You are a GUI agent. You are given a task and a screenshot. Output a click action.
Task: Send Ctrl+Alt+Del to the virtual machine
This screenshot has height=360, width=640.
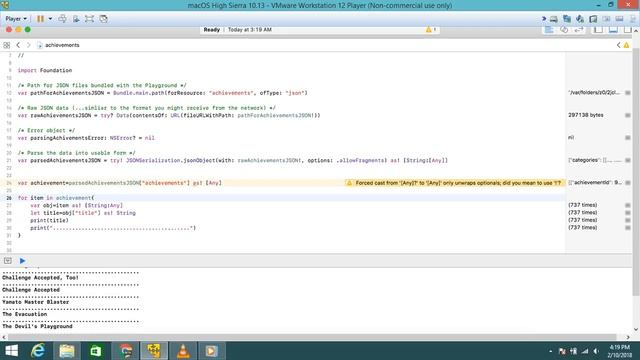tap(62, 19)
